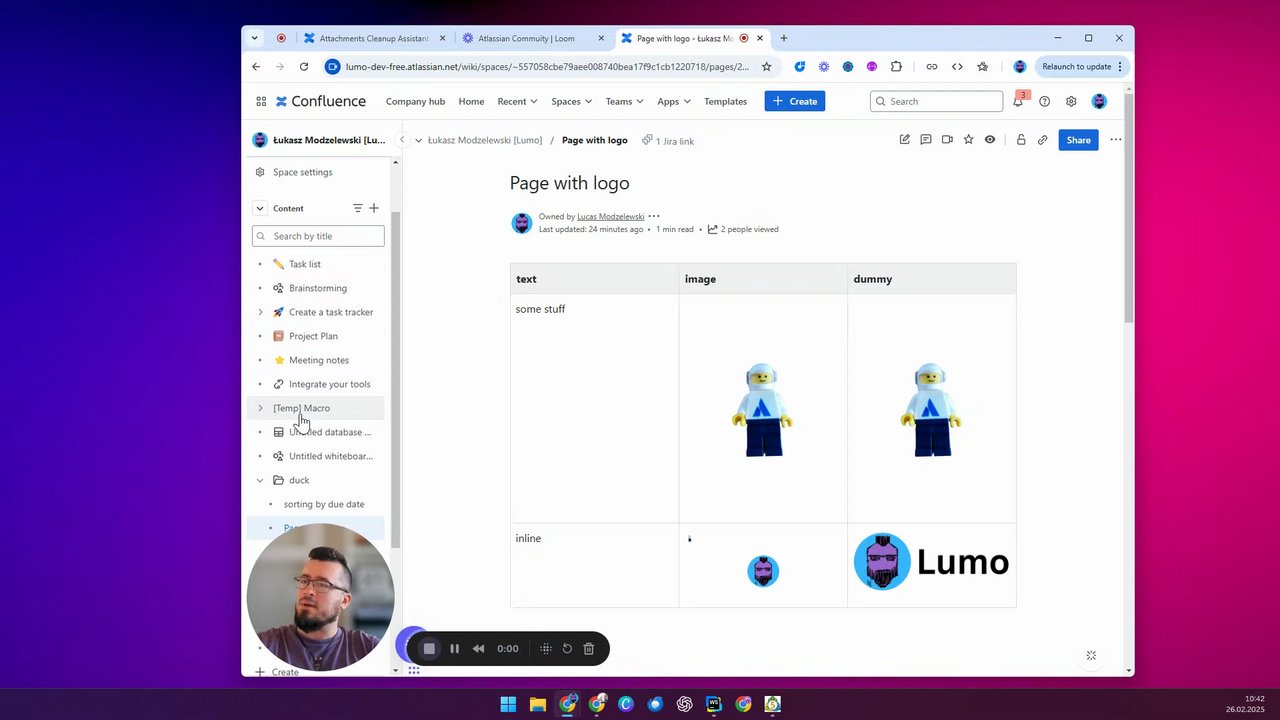Star this page as favorite
The width and height of the screenshot is (1280, 720).
pos(968,140)
